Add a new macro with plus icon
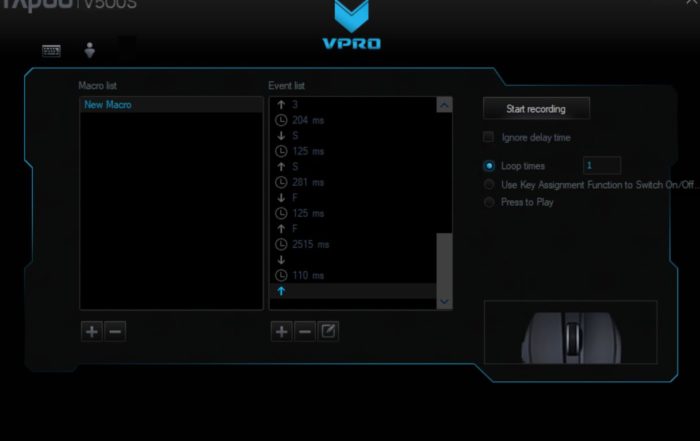Viewport: 700px width, 441px height. click(x=91, y=332)
